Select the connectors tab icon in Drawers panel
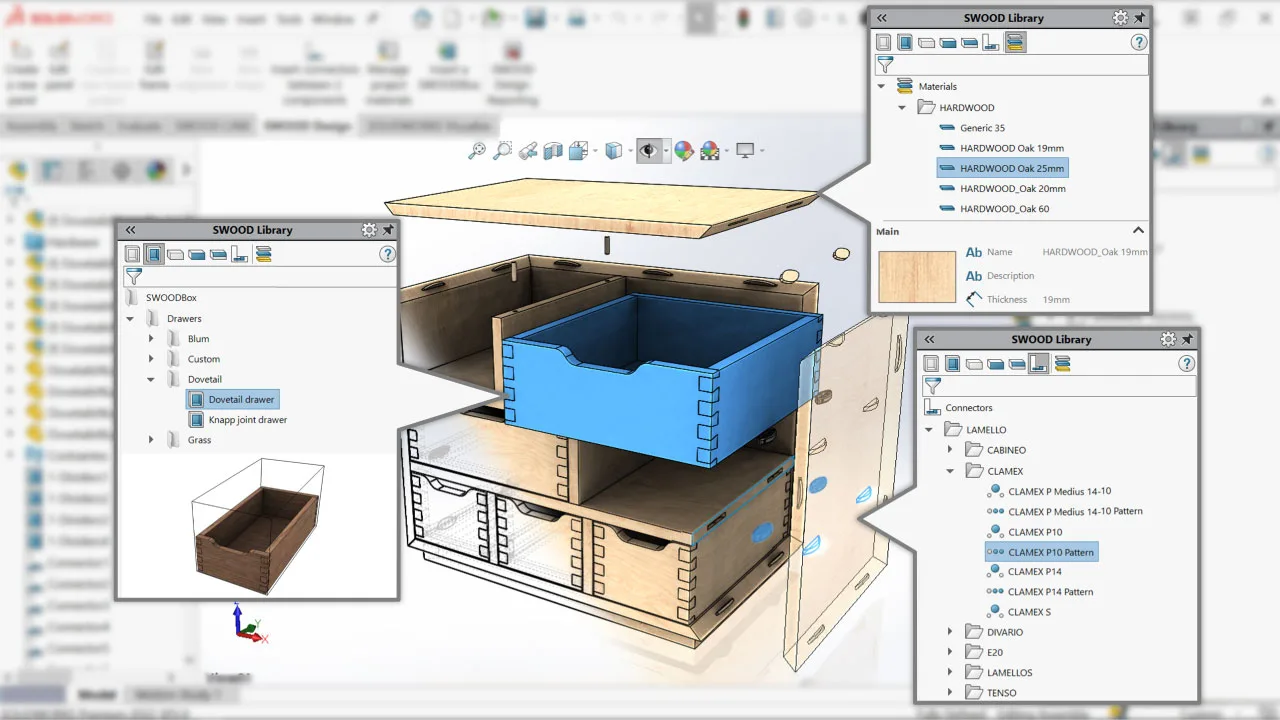This screenshot has height=720, width=1280. (240, 254)
